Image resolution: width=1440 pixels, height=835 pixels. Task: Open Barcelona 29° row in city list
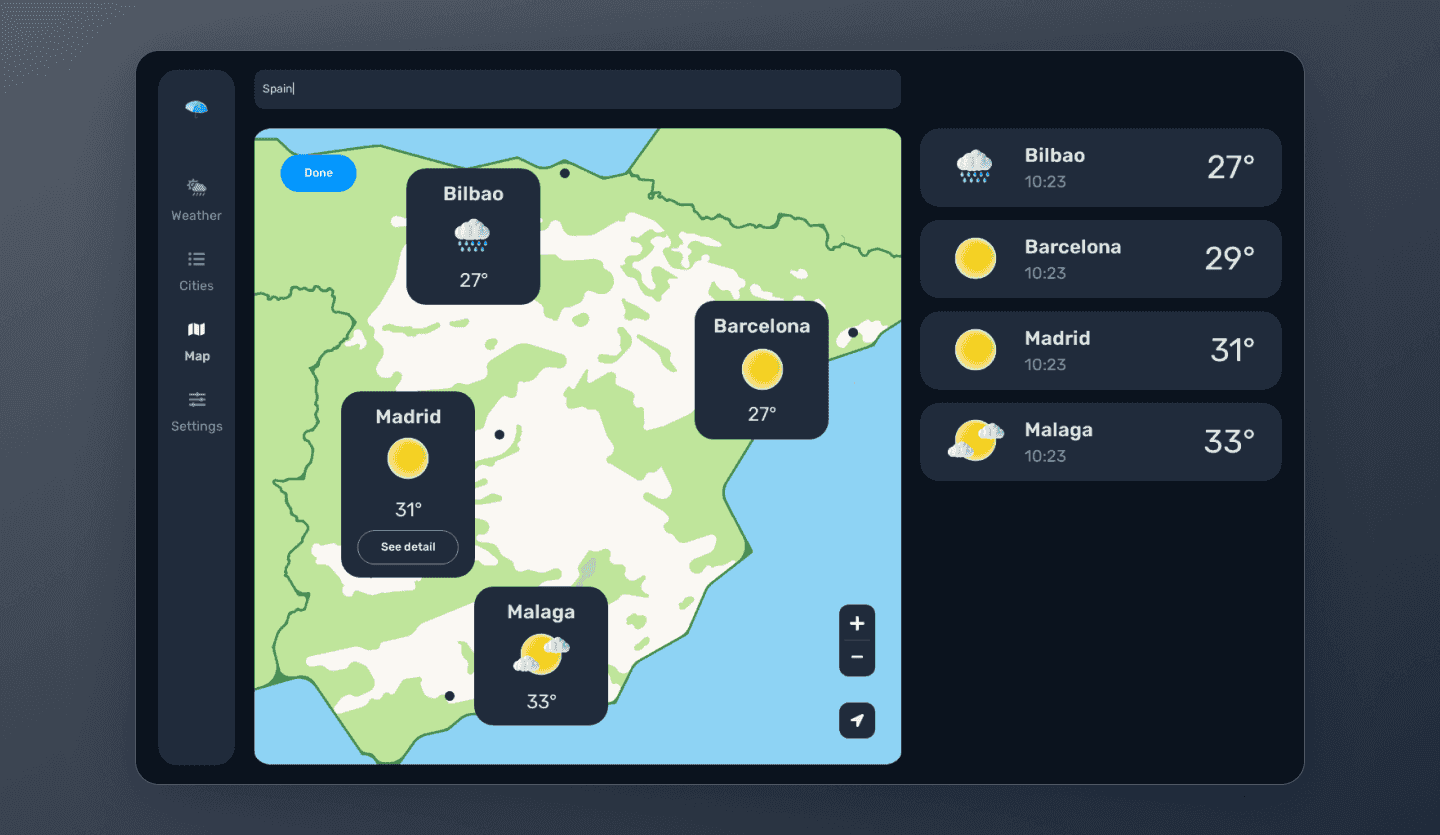(1100, 259)
